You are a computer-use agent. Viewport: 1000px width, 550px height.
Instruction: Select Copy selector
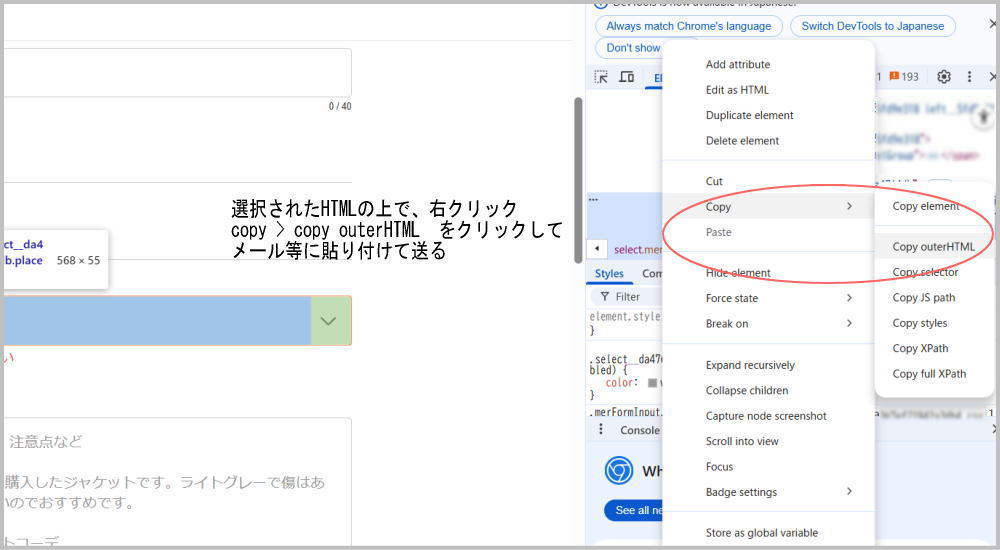pyautogui.click(x=925, y=272)
